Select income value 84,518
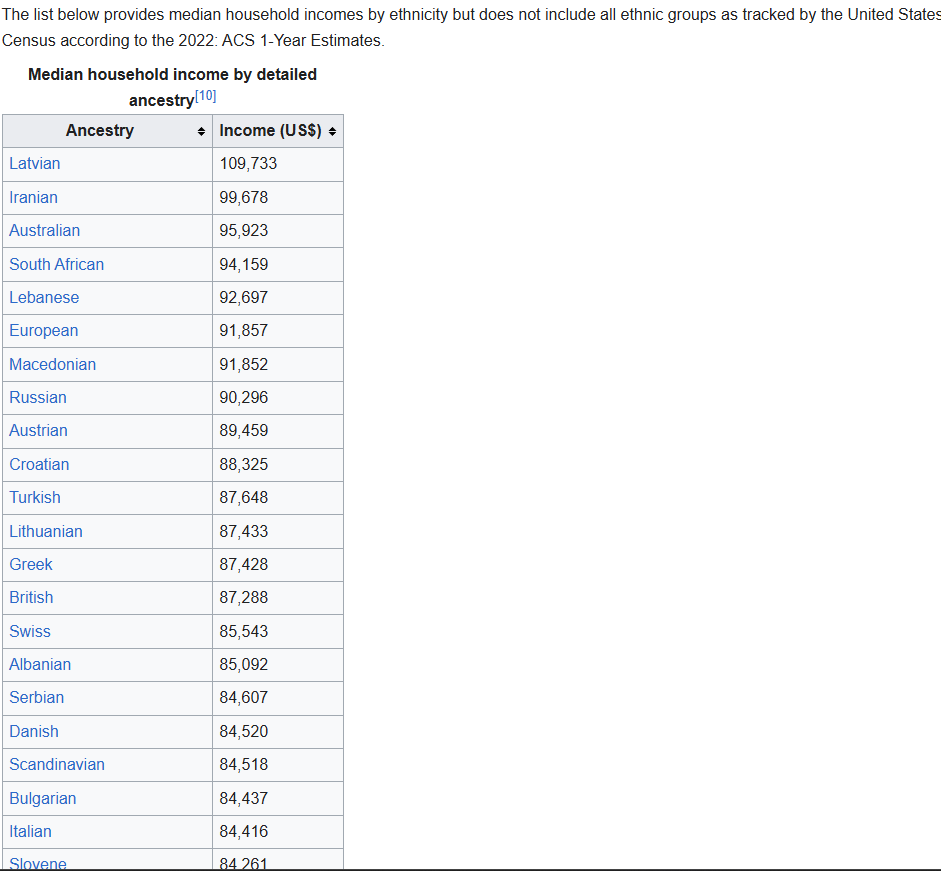 (x=244, y=764)
